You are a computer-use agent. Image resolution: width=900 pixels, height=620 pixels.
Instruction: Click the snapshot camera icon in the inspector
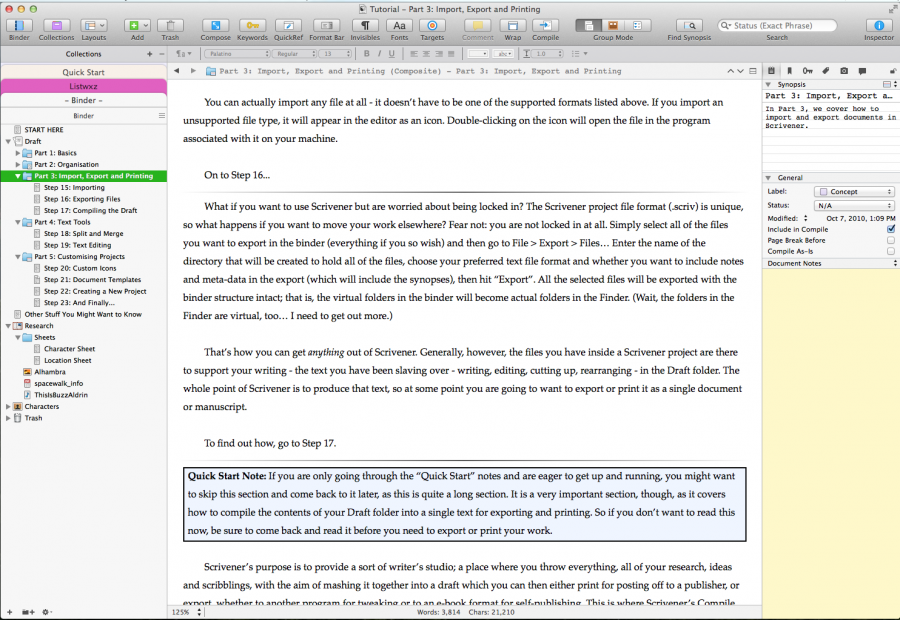(844, 71)
